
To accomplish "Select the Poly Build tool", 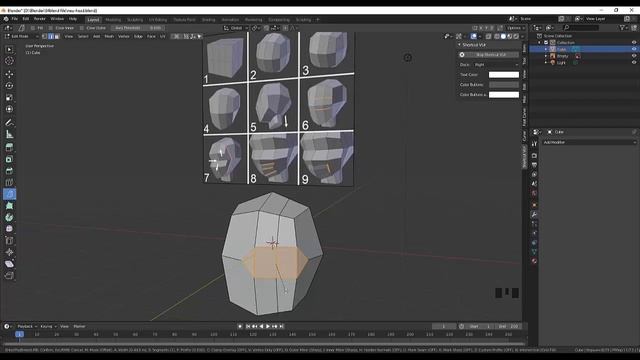I will [x=9, y=206].
